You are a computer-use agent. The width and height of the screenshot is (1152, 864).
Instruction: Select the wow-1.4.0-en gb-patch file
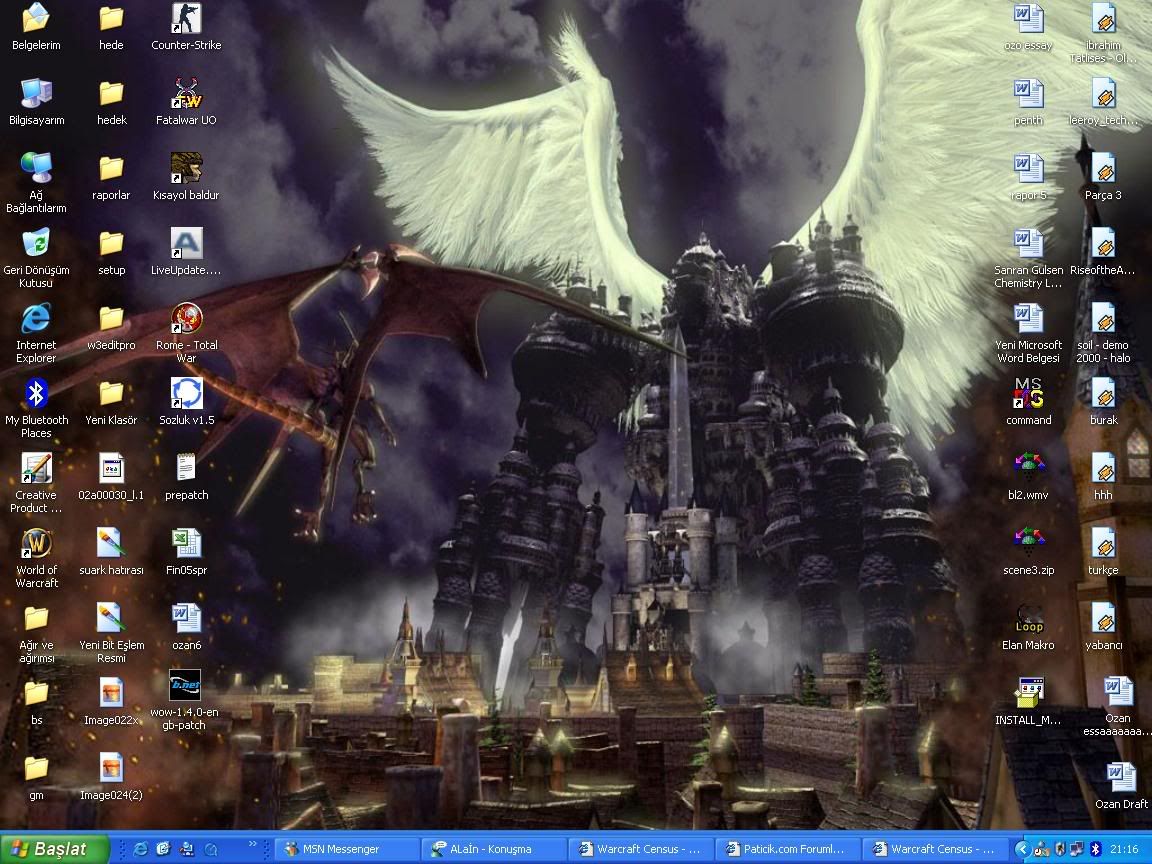click(185, 686)
